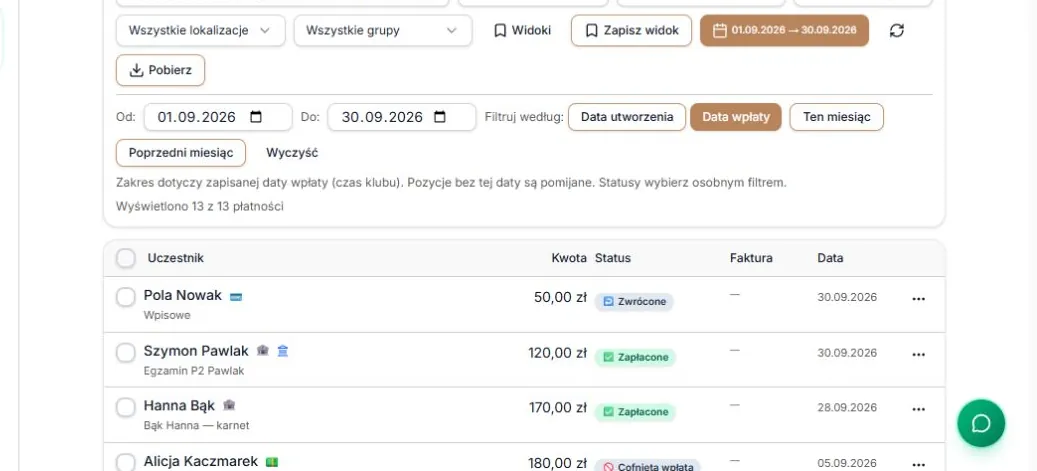Screen dimensions: 1037x471
Task: Click the Wpisowe description under Pola Nowak
Action: (x=167, y=316)
